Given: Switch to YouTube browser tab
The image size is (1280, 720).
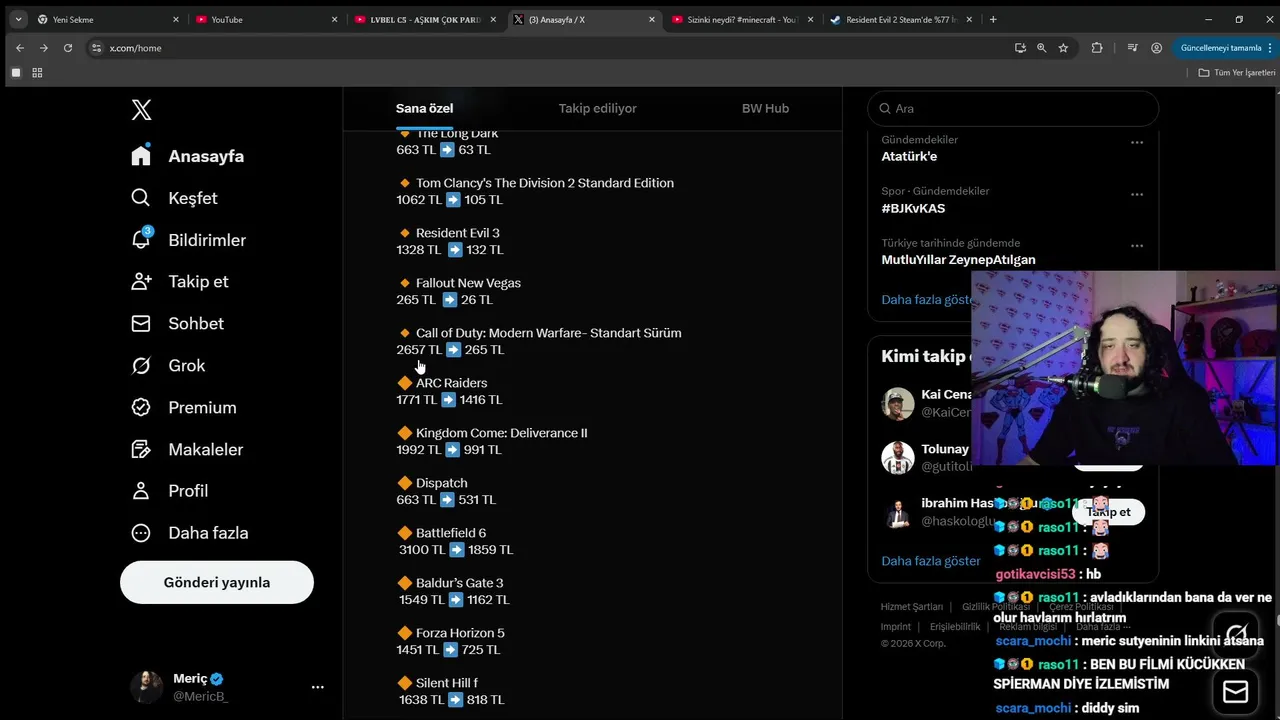Looking at the screenshot, I should click(265, 19).
